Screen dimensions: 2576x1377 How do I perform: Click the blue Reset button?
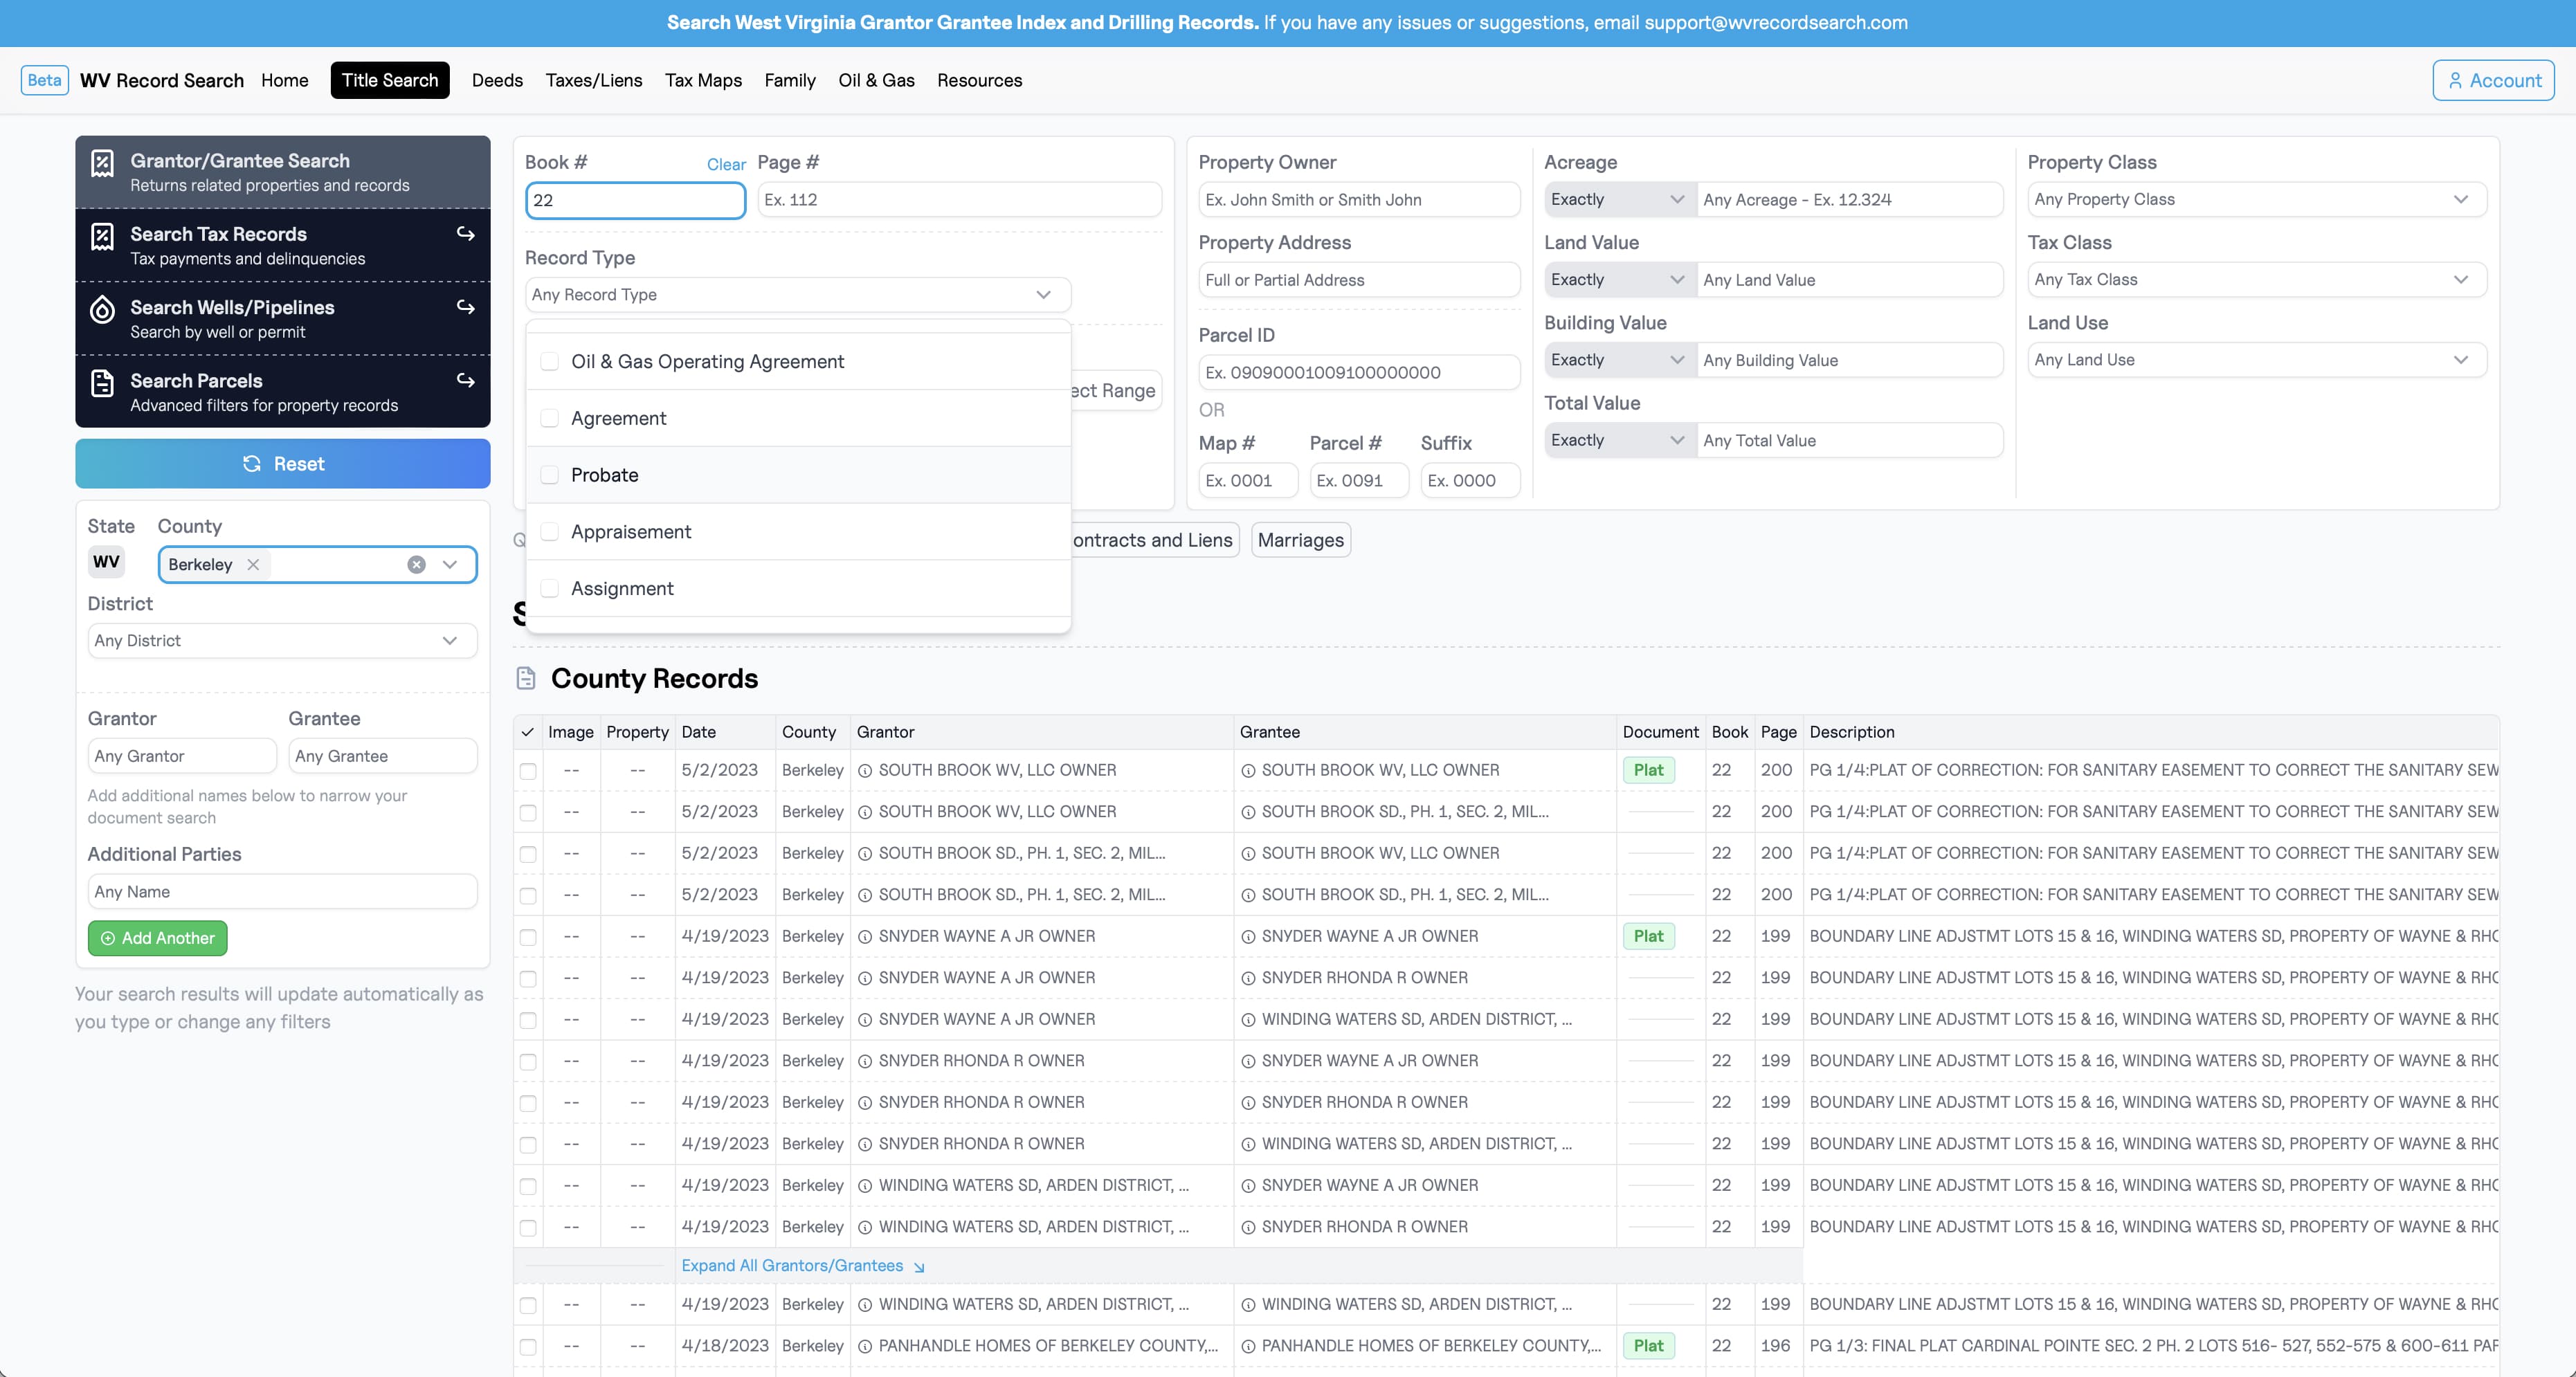click(x=283, y=464)
